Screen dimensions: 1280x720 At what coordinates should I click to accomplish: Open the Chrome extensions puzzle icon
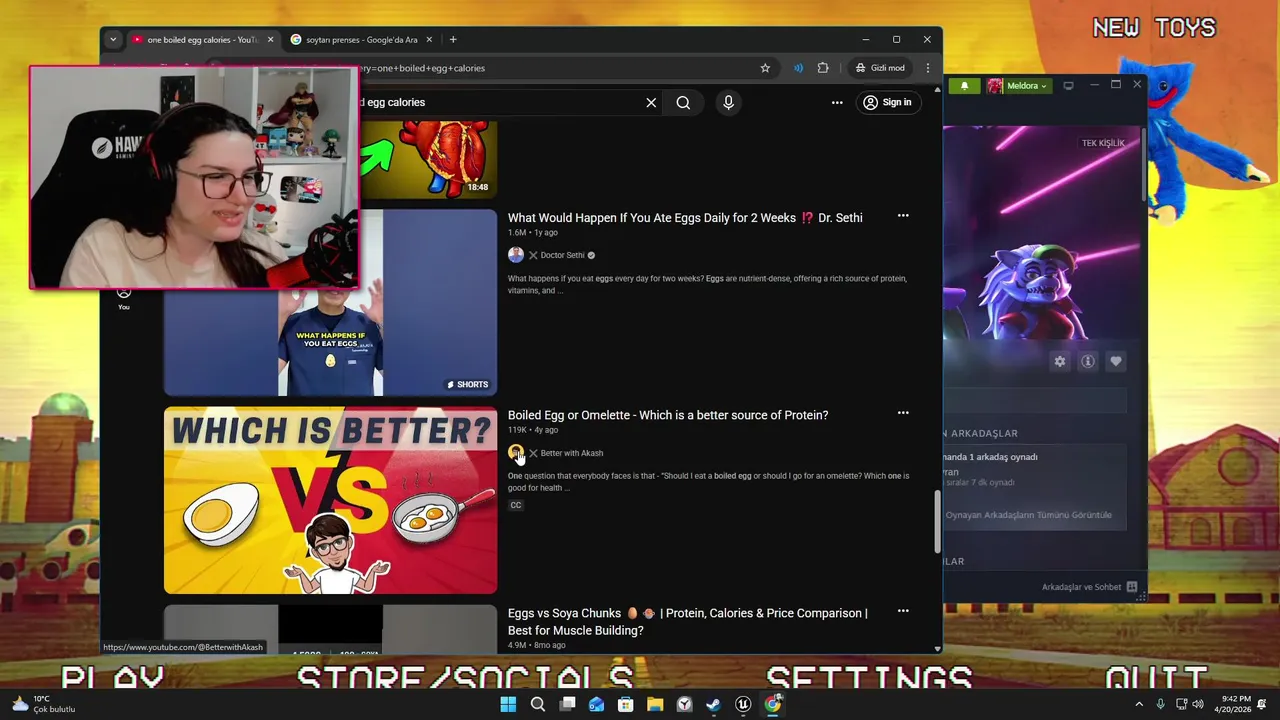[x=823, y=68]
